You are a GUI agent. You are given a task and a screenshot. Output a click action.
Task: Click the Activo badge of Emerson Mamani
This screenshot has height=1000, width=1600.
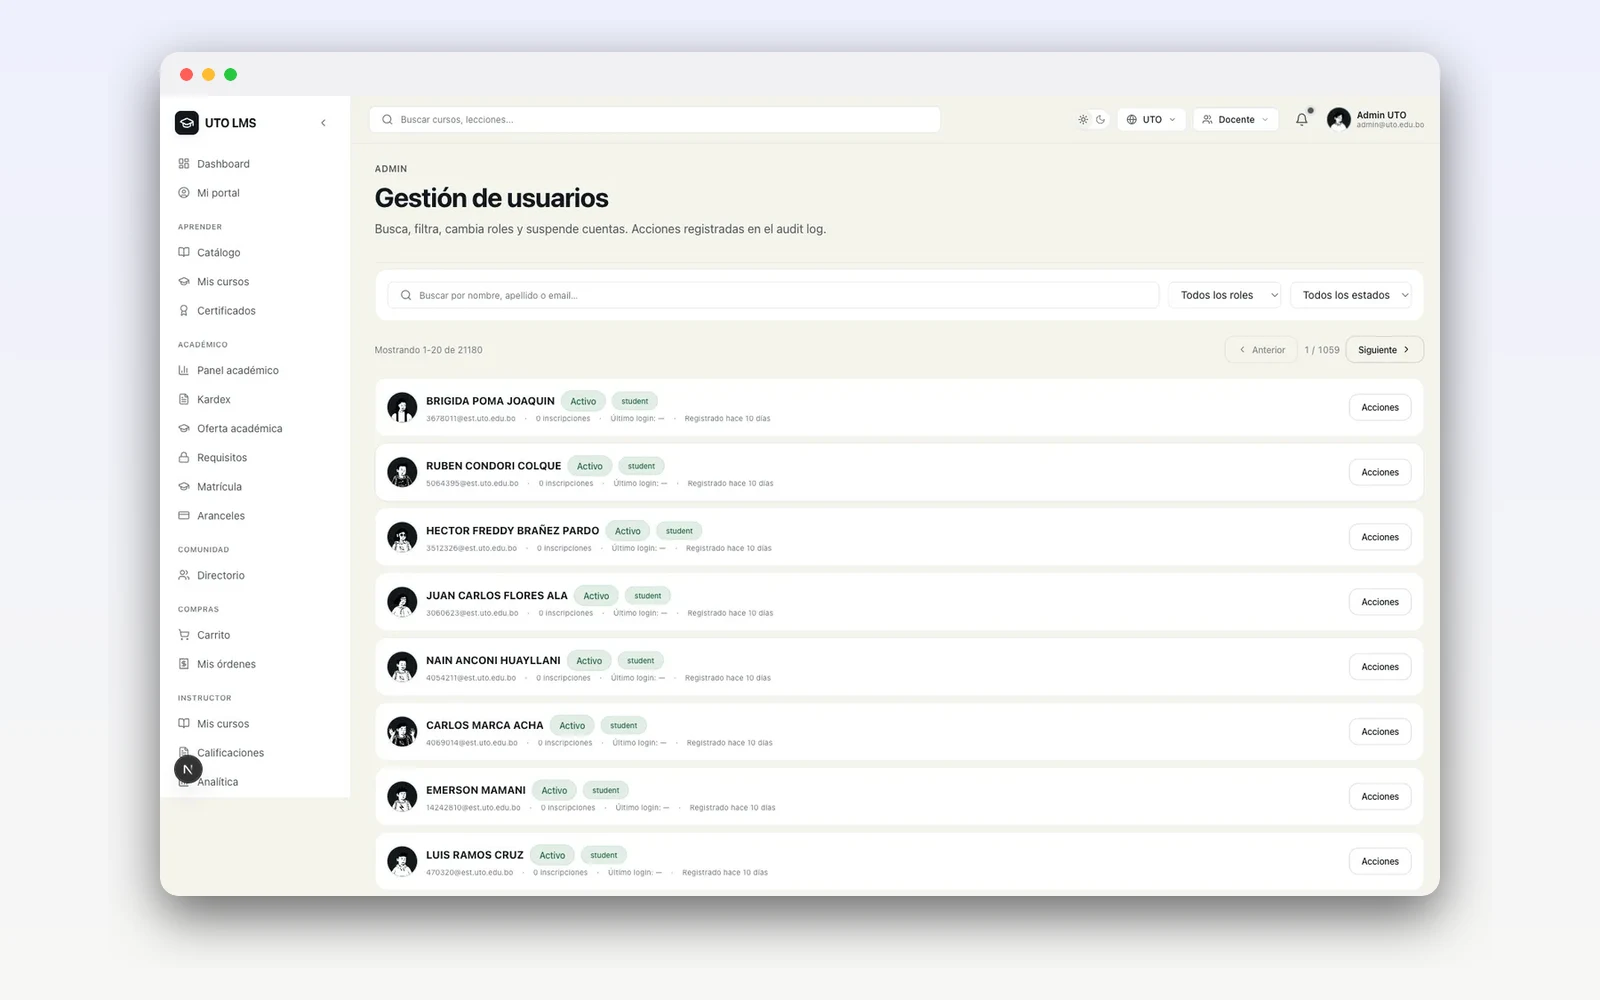tap(554, 790)
